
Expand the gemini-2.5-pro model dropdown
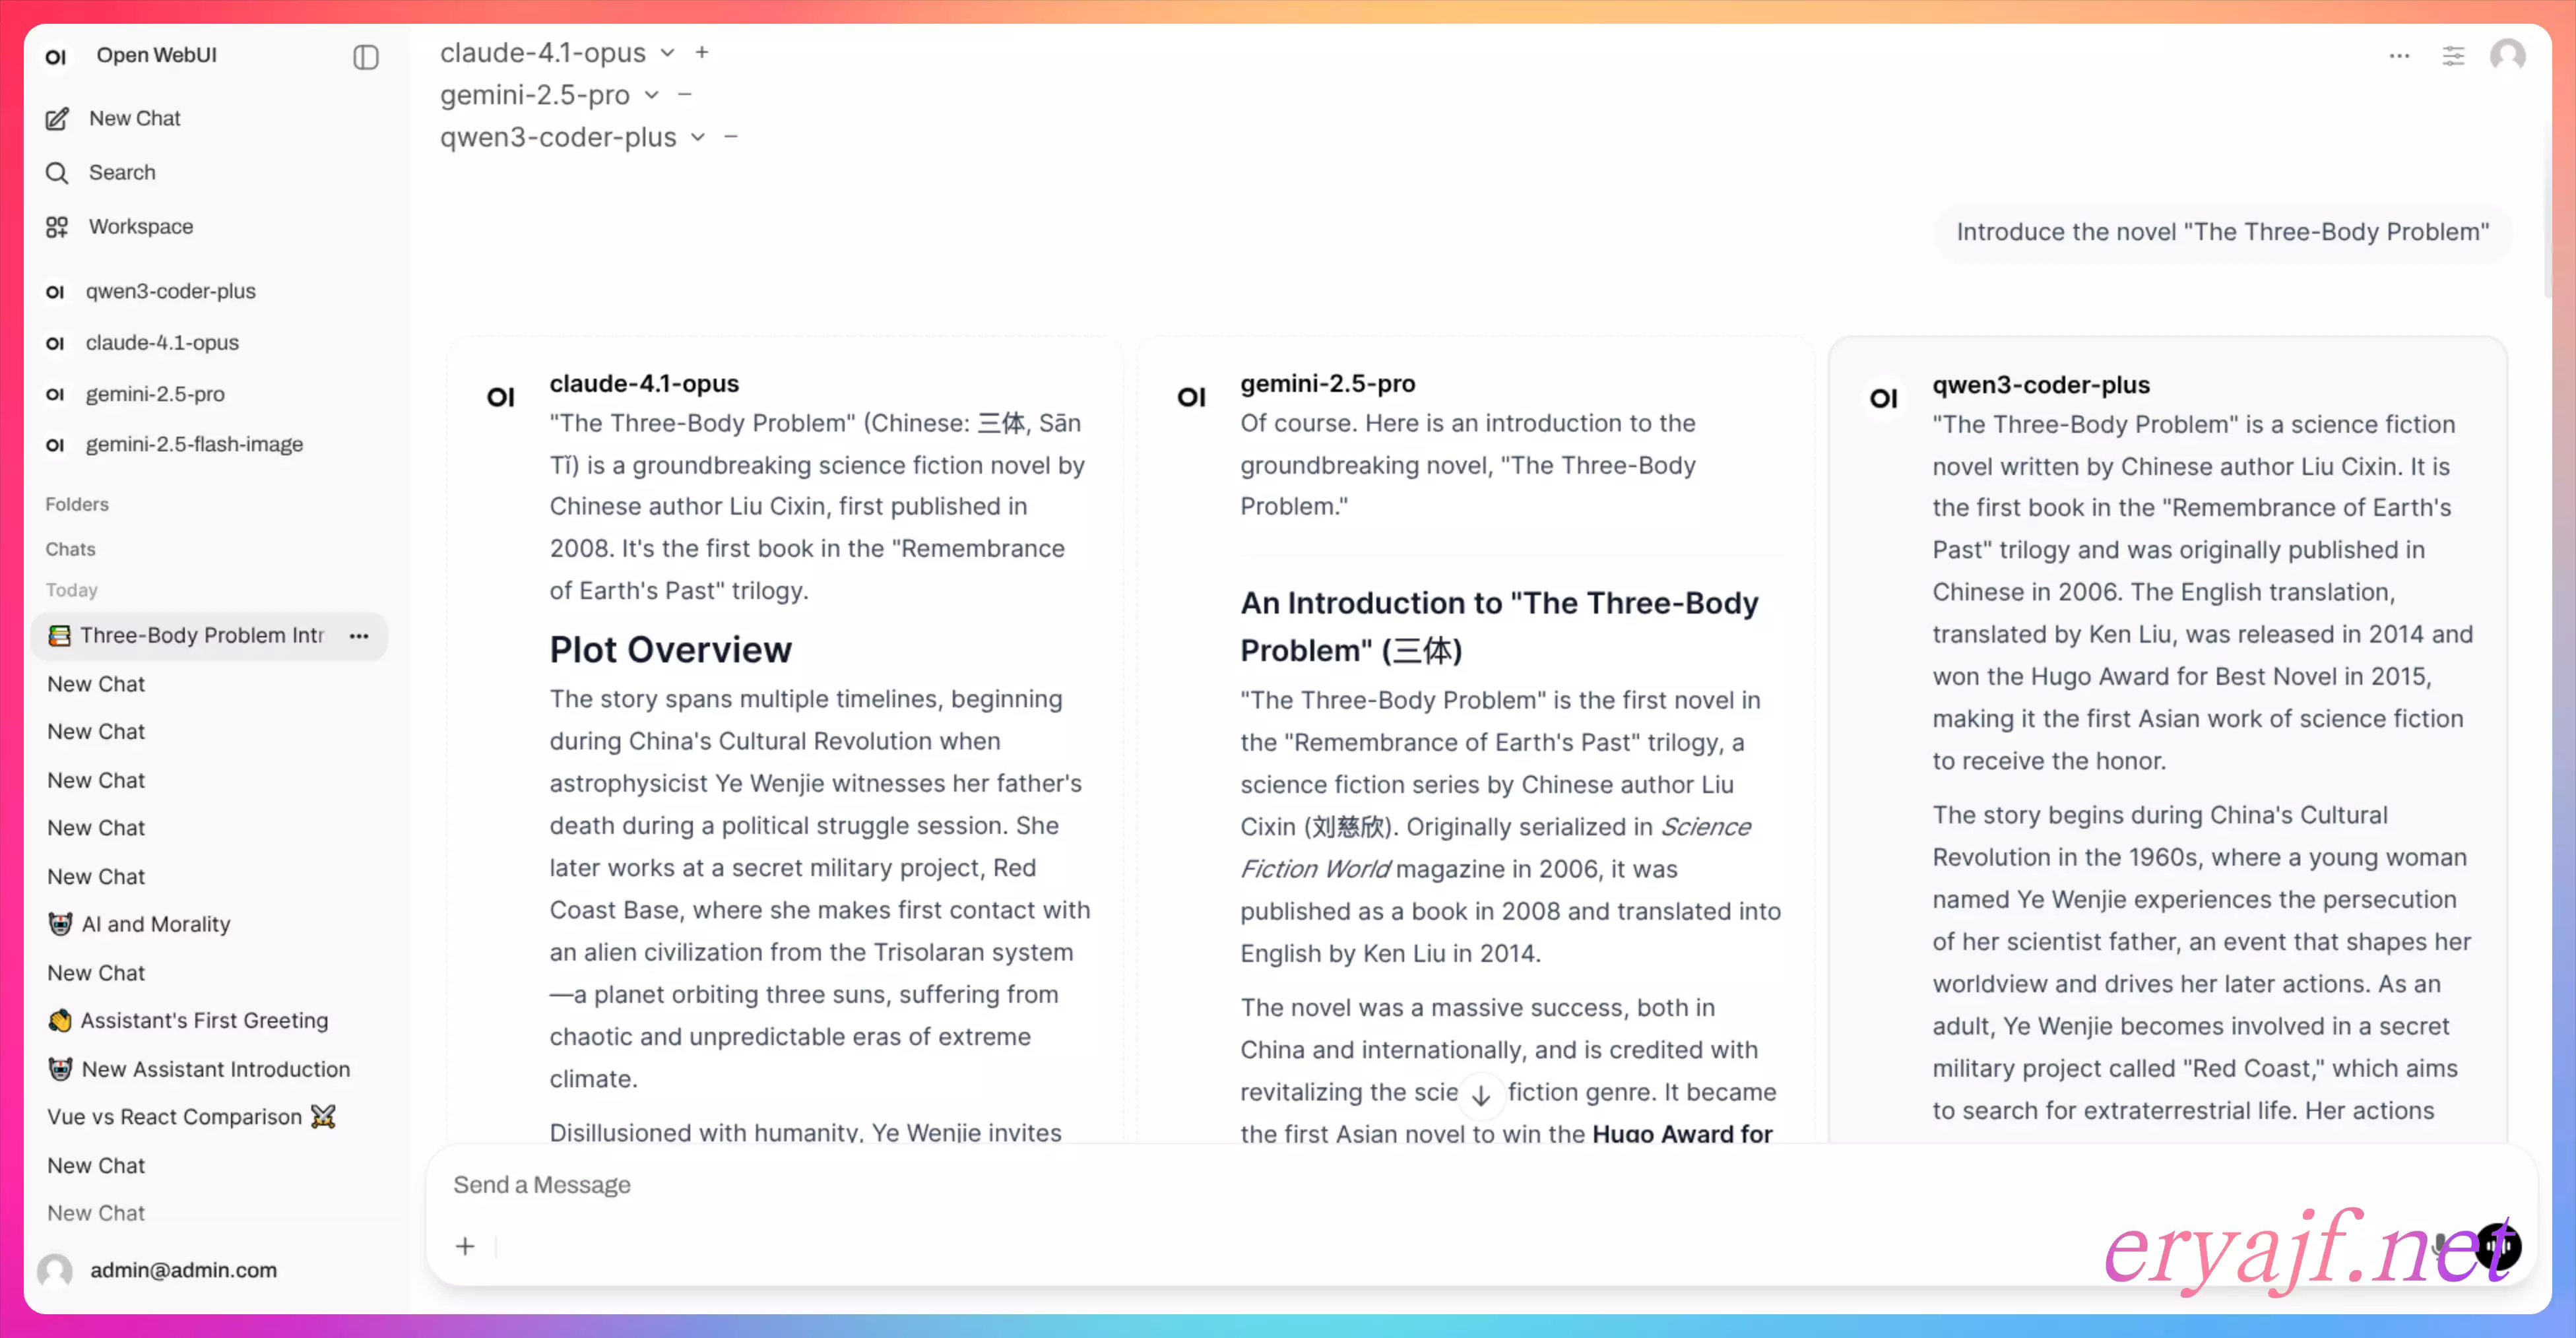click(652, 95)
